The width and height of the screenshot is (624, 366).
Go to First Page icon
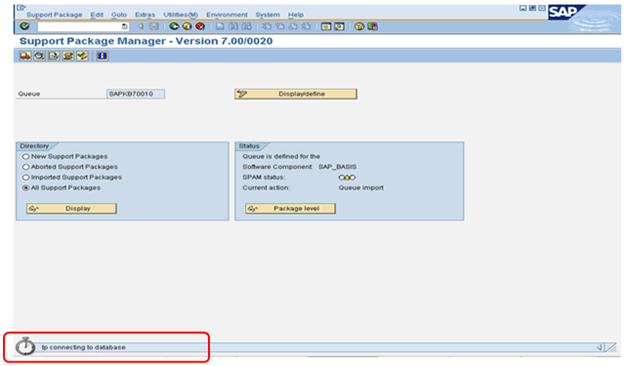coord(267,26)
